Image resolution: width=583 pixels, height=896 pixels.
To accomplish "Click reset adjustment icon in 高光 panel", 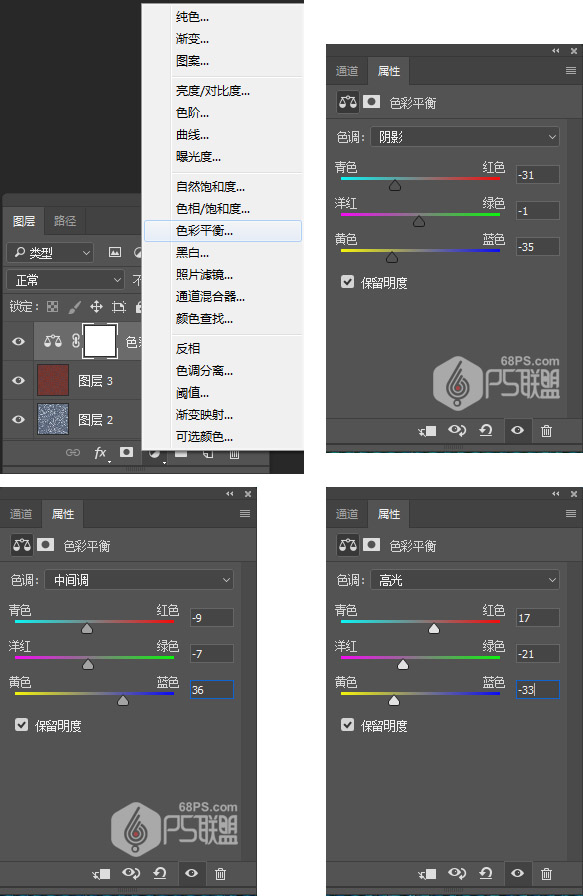I will [486, 873].
